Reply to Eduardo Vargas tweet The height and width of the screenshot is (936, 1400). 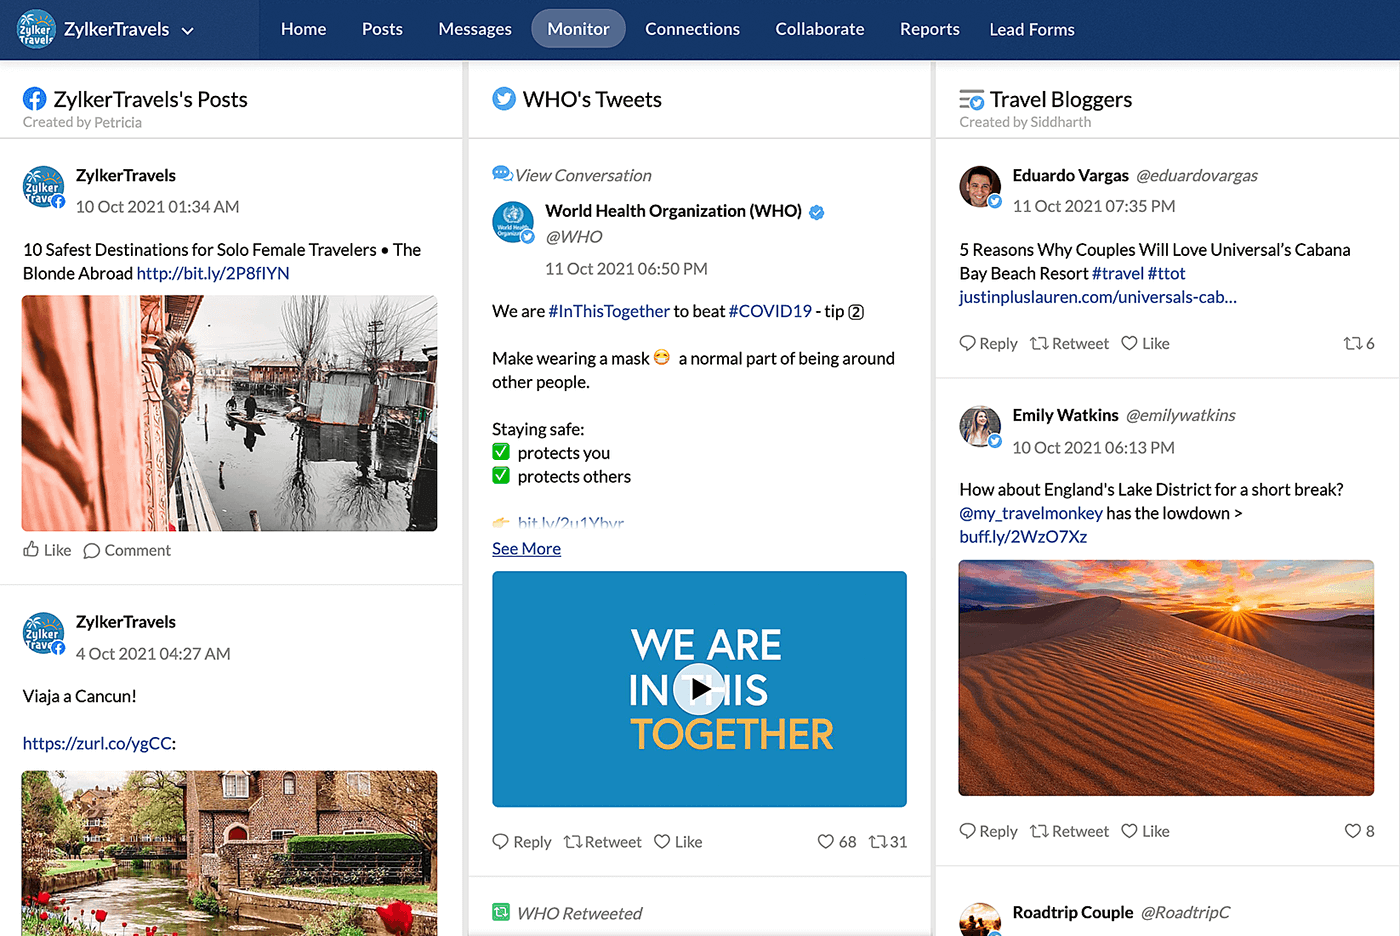click(988, 343)
